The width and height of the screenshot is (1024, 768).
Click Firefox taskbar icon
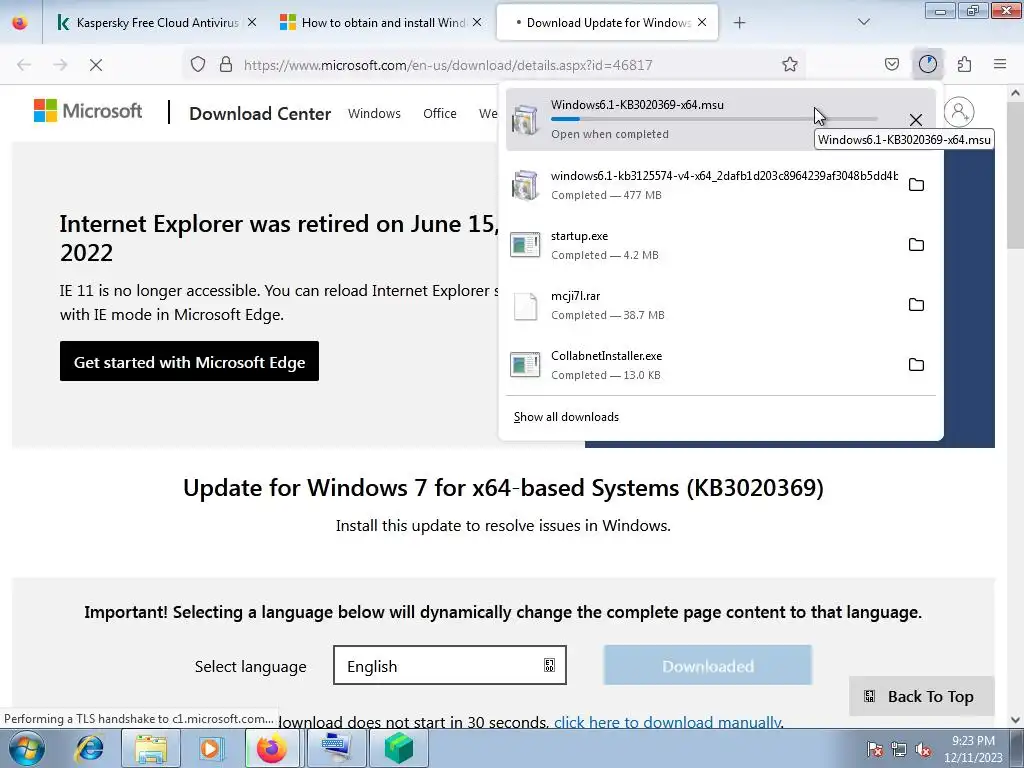coord(272,748)
